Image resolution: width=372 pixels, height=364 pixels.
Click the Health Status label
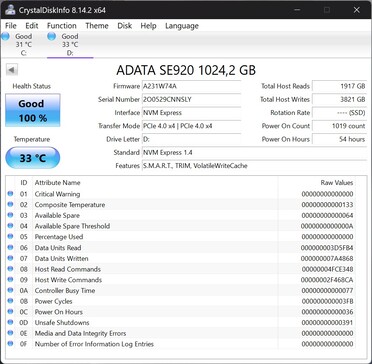click(32, 86)
